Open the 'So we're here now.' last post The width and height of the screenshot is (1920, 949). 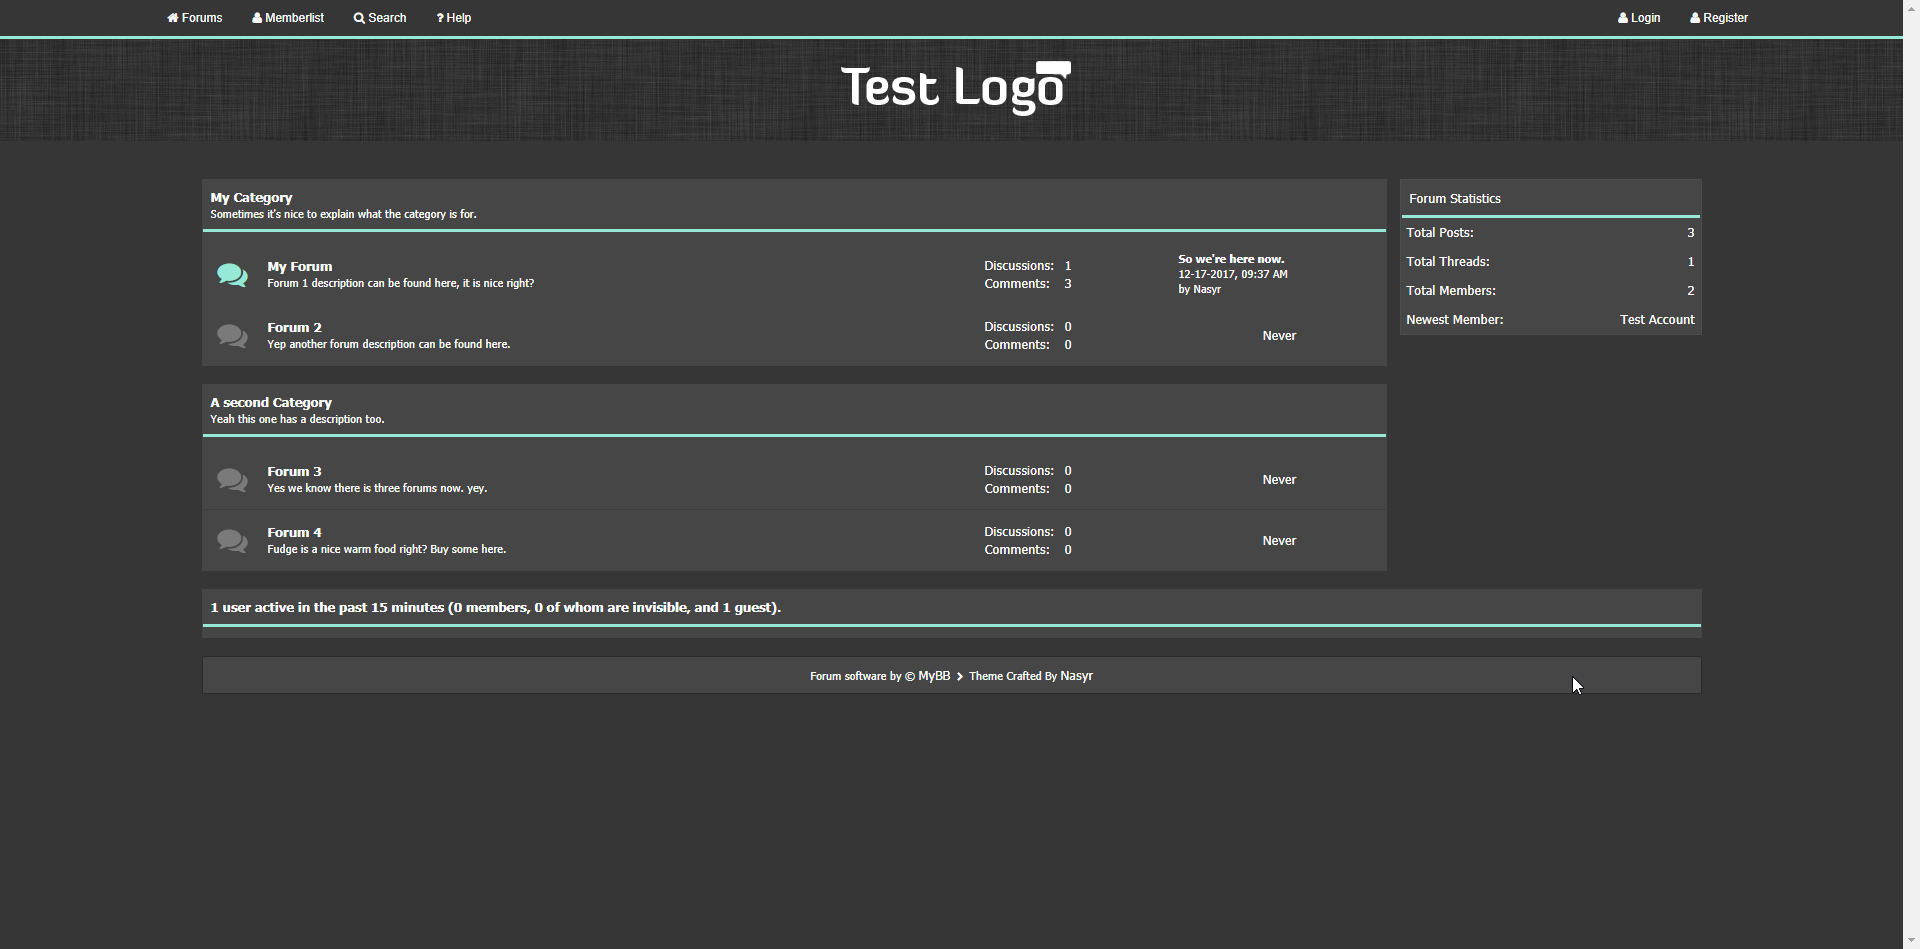pos(1231,259)
